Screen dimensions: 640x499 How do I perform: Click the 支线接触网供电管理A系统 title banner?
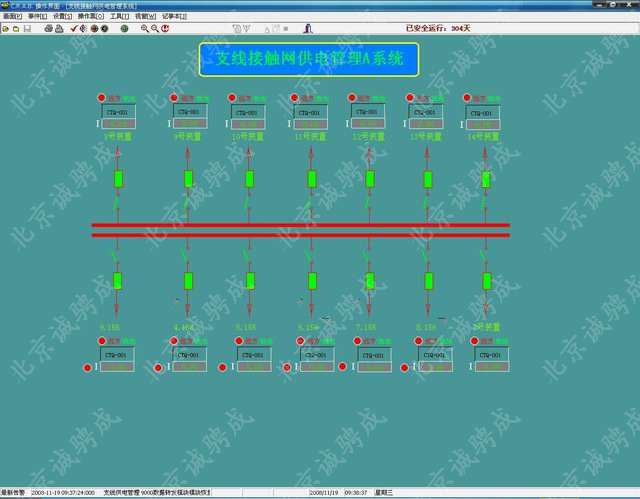tap(309, 60)
